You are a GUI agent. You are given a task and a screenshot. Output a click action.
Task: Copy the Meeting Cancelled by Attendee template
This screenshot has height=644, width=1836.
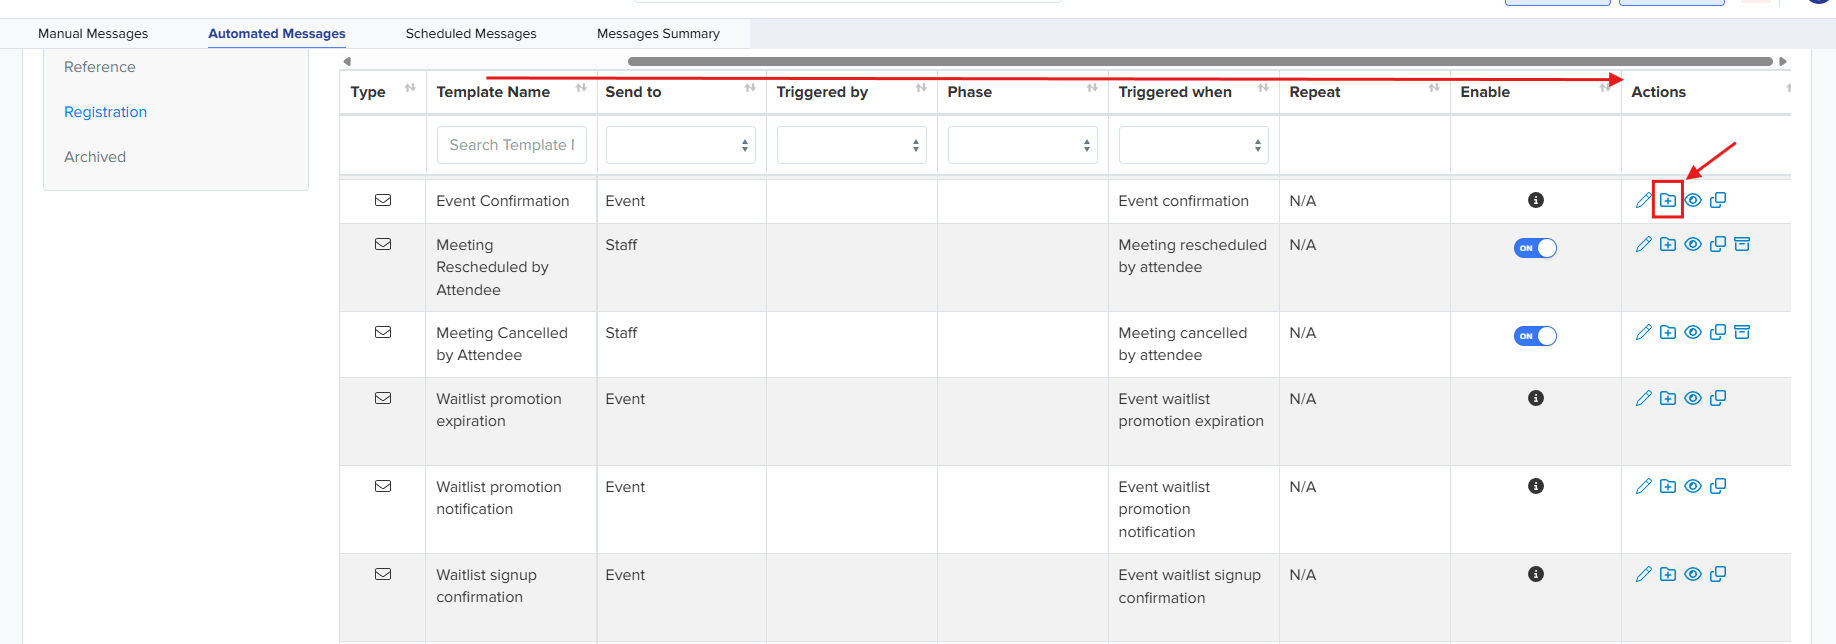pos(1718,332)
